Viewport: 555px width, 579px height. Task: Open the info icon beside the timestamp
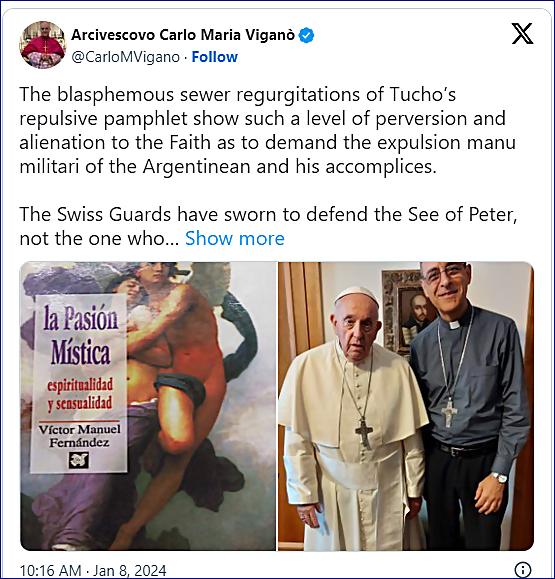(523, 569)
